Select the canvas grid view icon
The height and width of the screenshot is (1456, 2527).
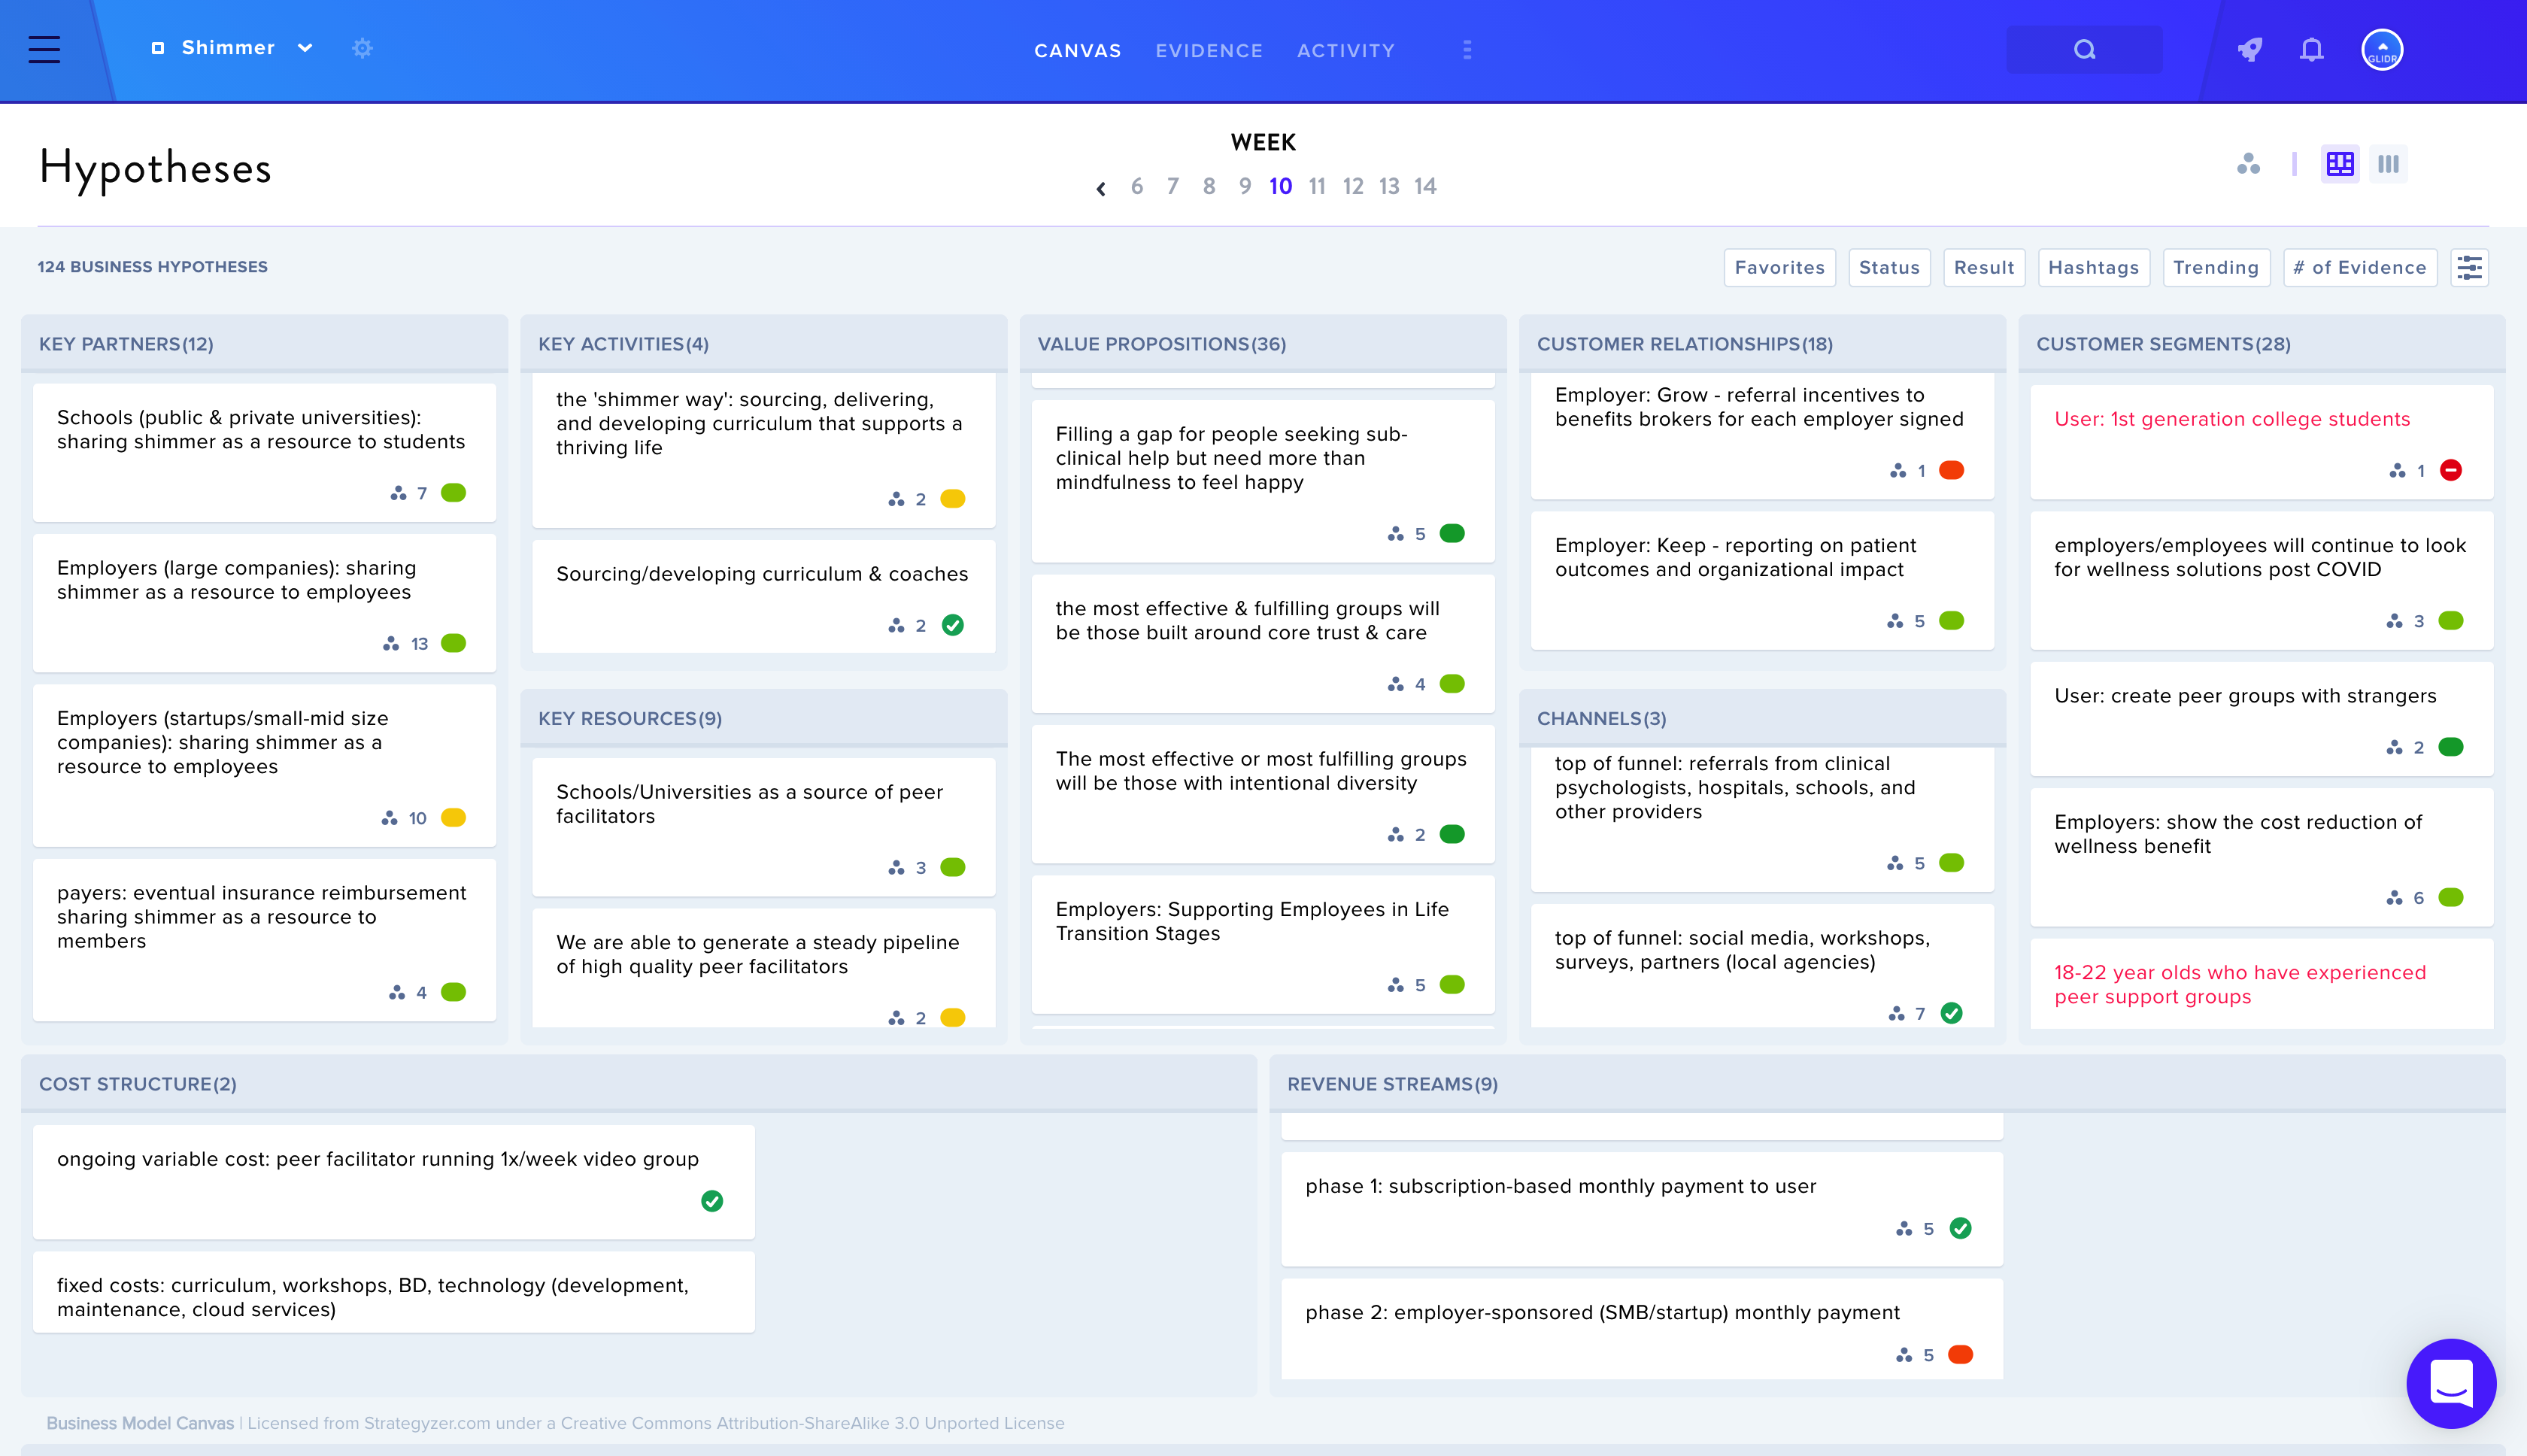pyautogui.click(x=2340, y=163)
